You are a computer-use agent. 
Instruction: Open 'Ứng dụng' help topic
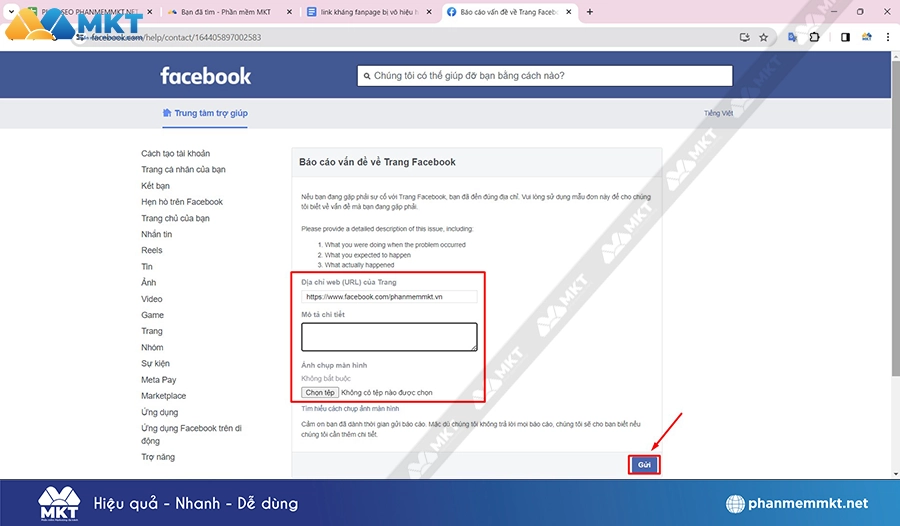tap(160, 412)
